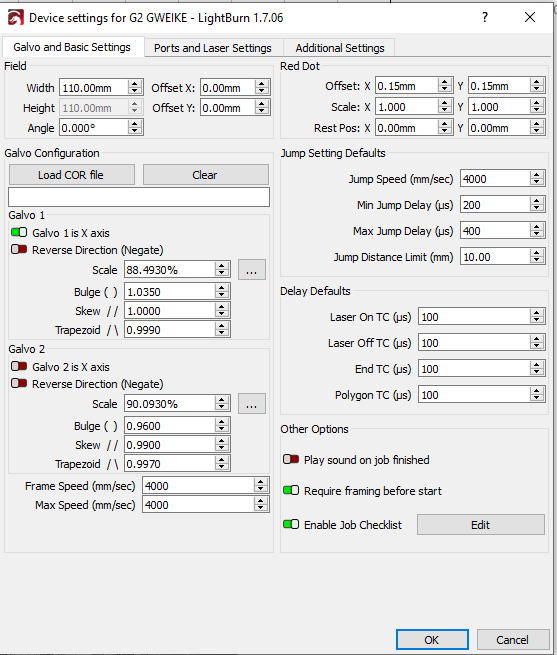Adjust Max Speed stepper arrows

click(261, 505)
